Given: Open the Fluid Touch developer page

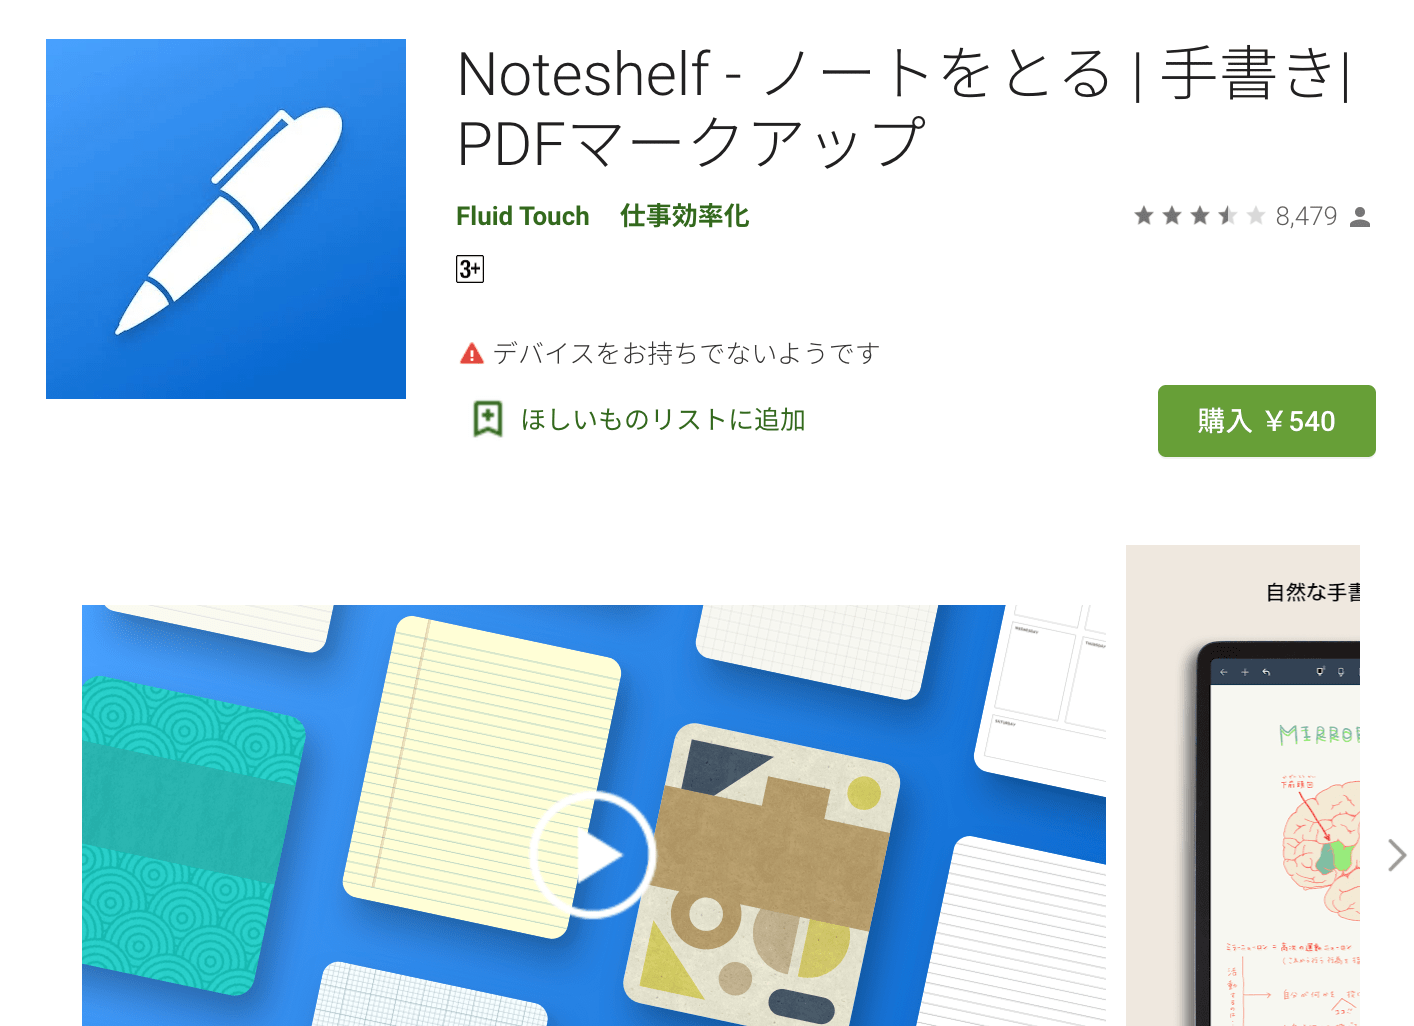Looking at the screenshot, I should [522, 216].
